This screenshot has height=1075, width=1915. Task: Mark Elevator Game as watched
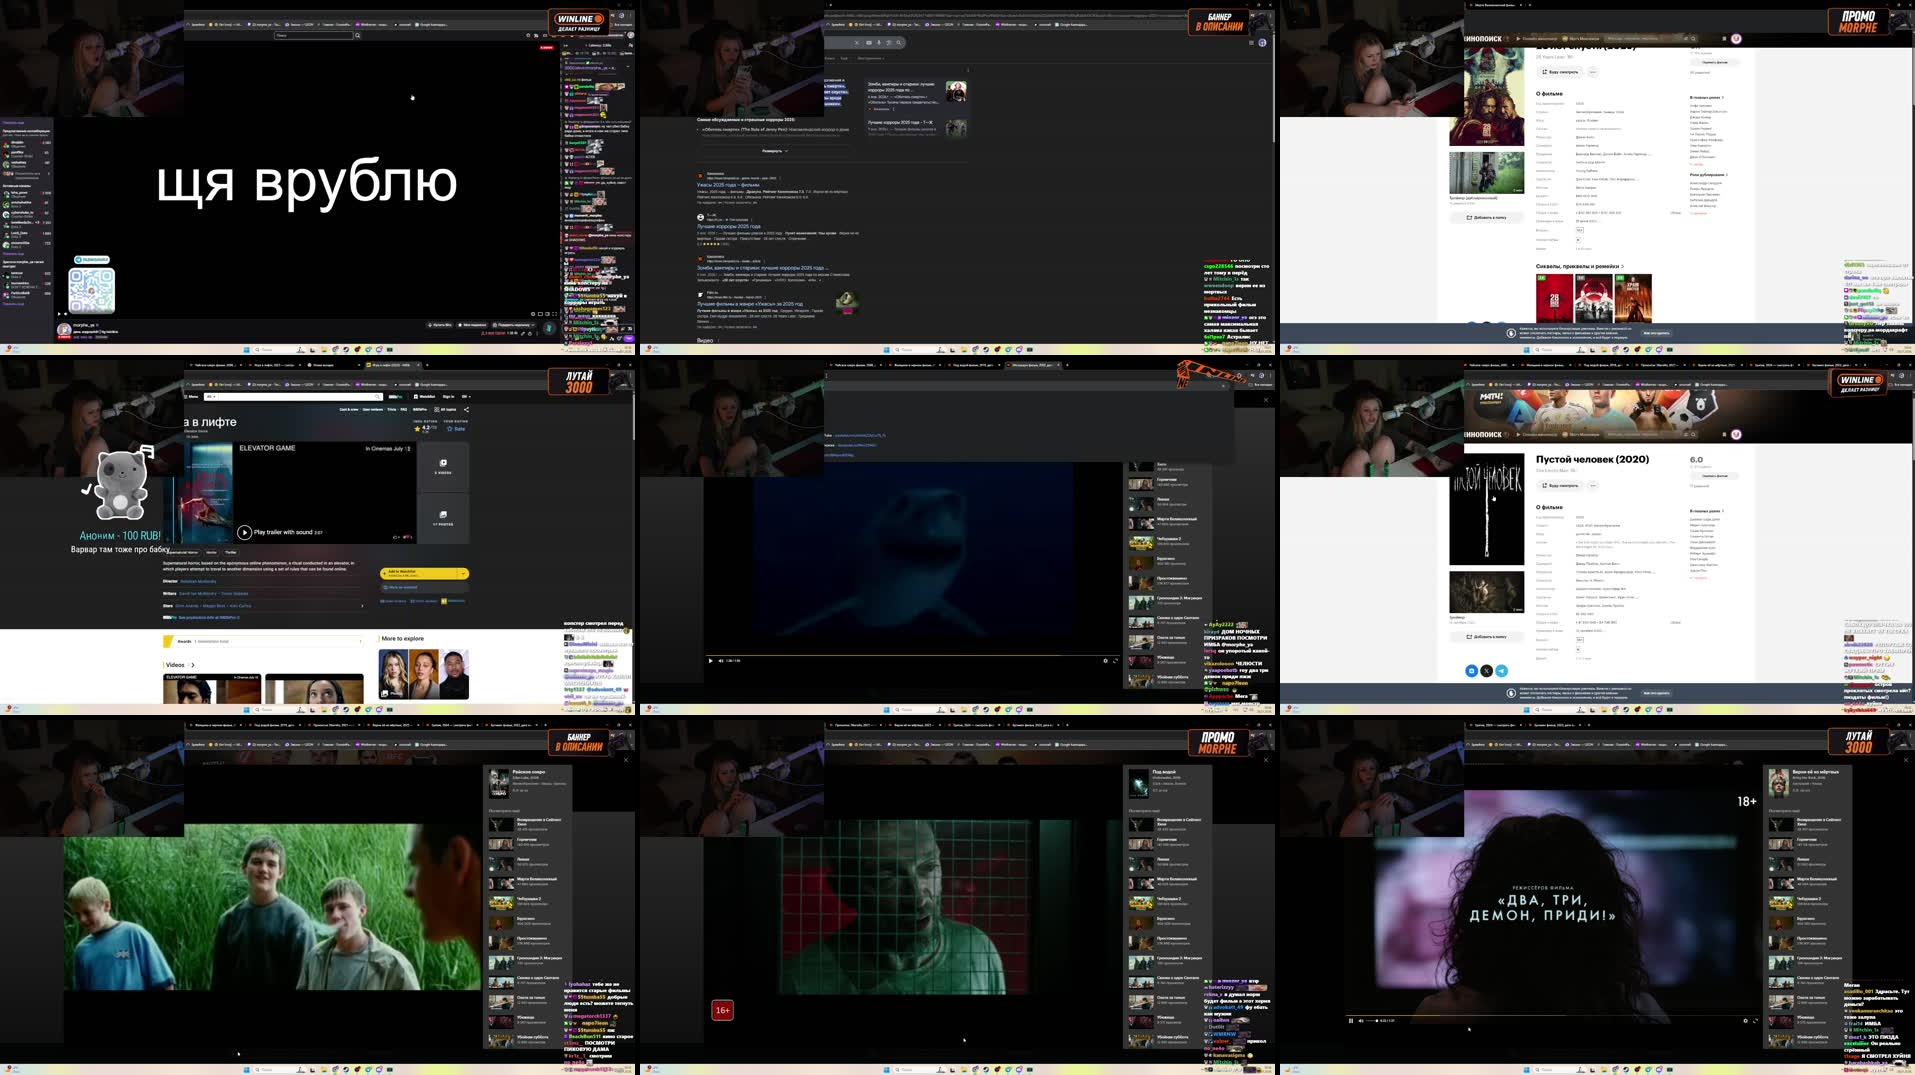400,587
